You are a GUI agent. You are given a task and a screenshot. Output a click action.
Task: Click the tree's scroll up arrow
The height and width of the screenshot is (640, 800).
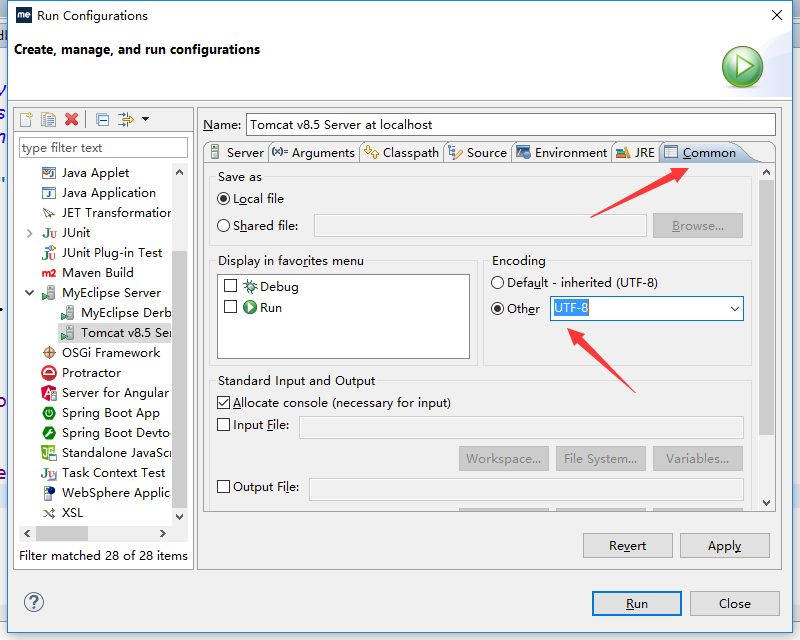(x=180, y=173)
